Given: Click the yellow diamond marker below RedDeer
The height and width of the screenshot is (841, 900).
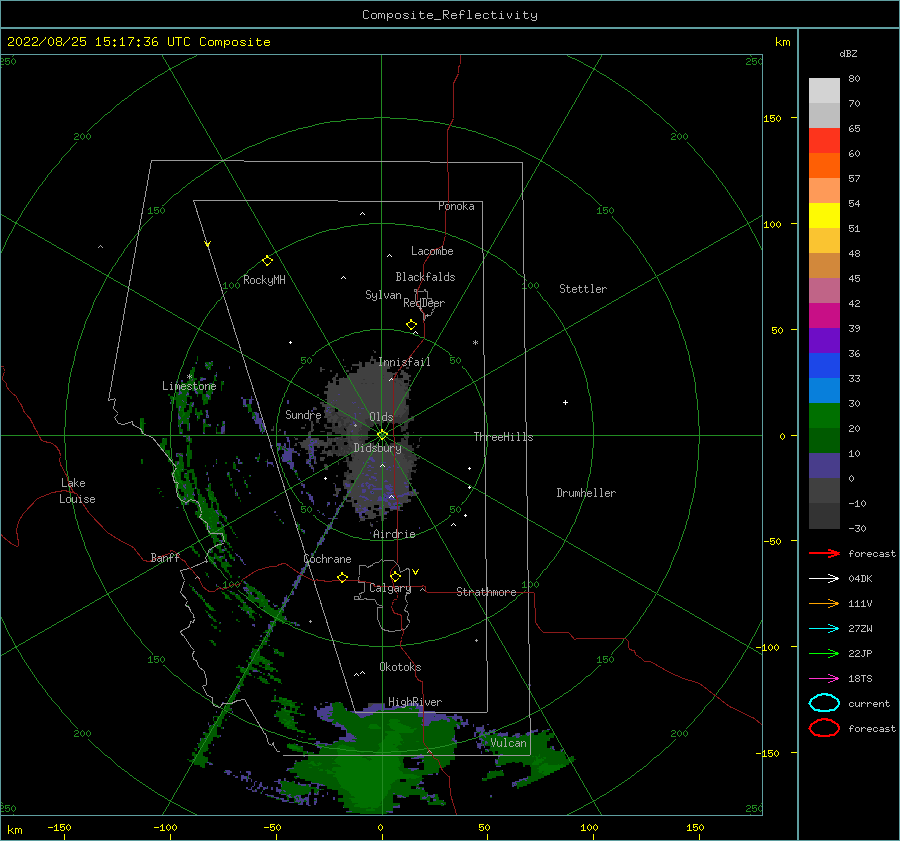Looking at the screenshot, I should coord(412,324).
